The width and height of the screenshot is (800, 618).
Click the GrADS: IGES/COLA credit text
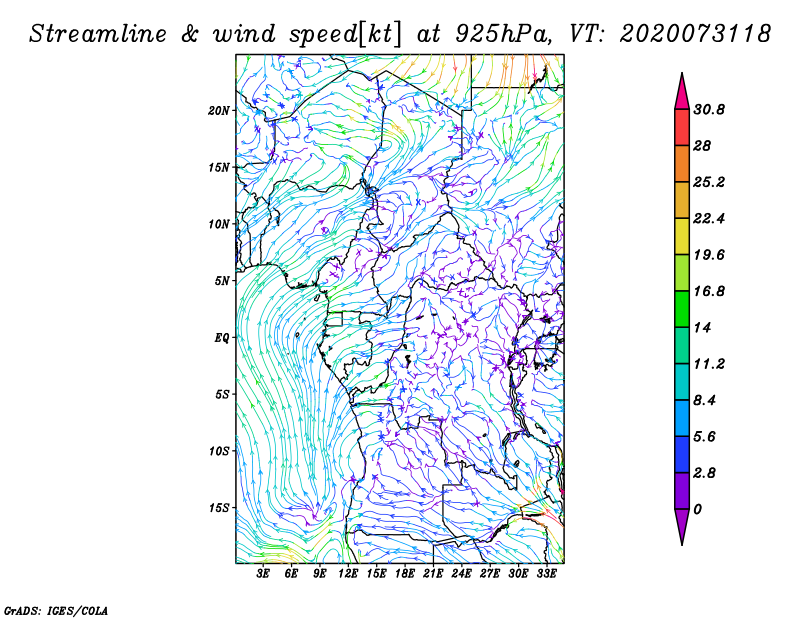pos(55,609)
